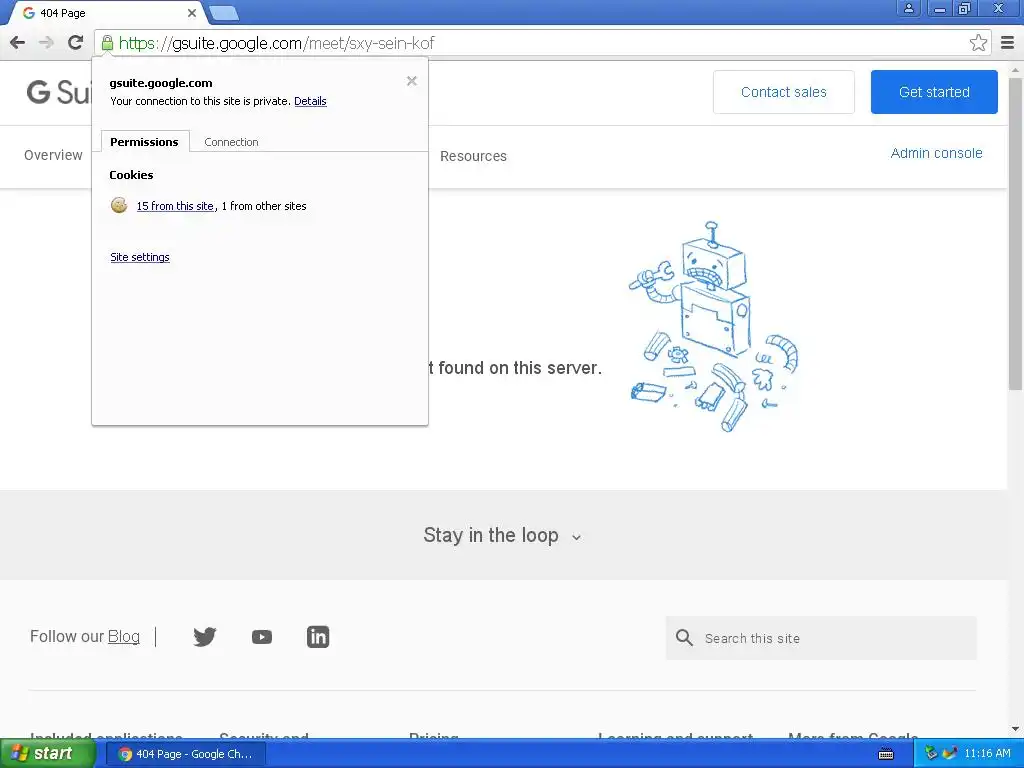1024x768 pixels.
Task: Click the scrollbar down arrow
Action: [1016, 729]
